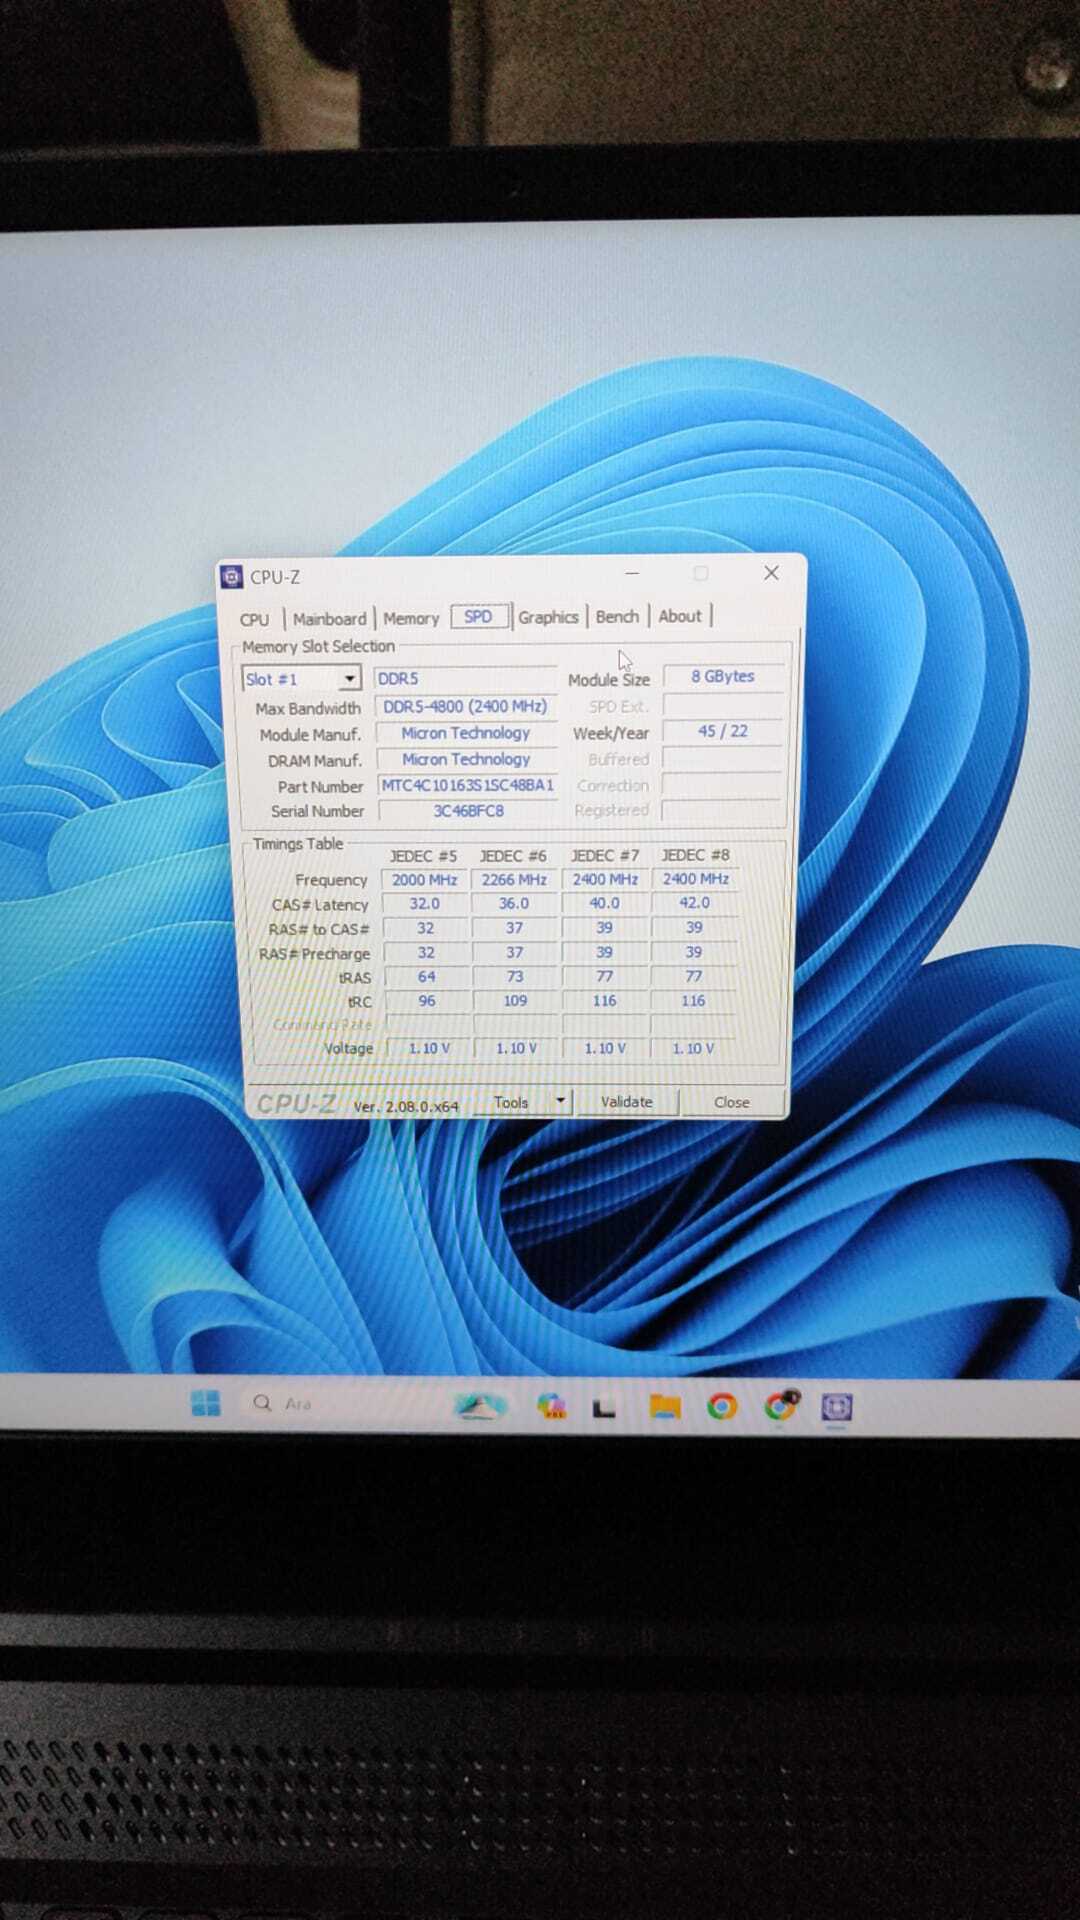Viewport: 1080px width, 1920px height.
Task: Click the JEDEC #7 column header
Action: 605,855
